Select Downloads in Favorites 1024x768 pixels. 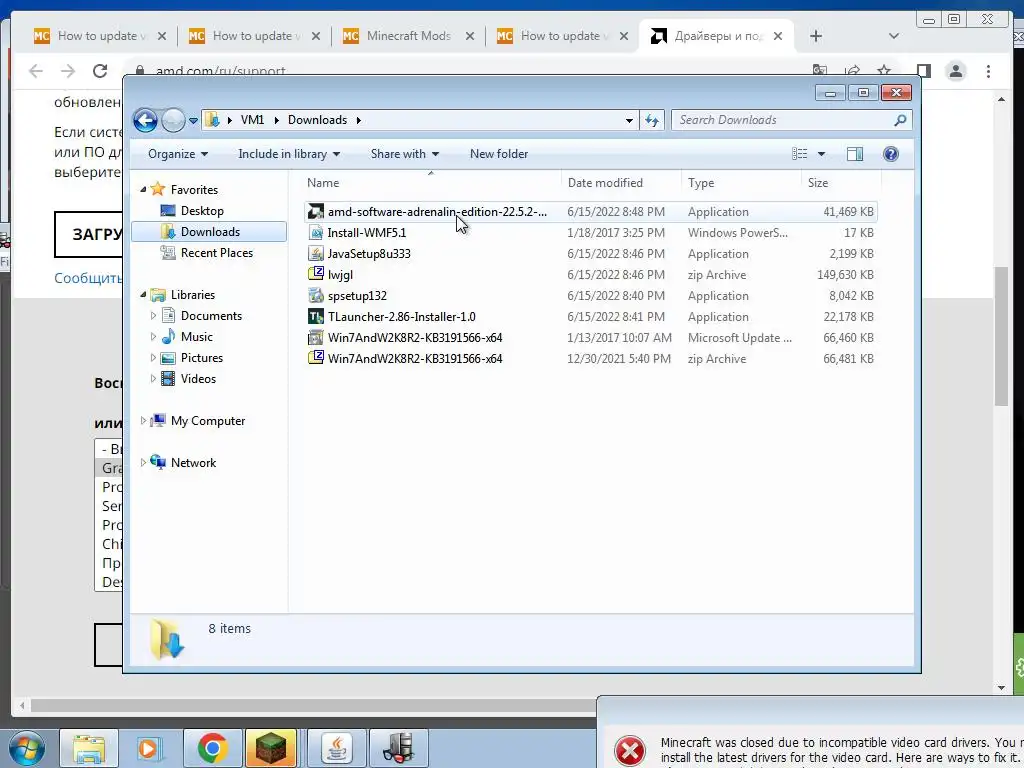[x=209, y=232]
